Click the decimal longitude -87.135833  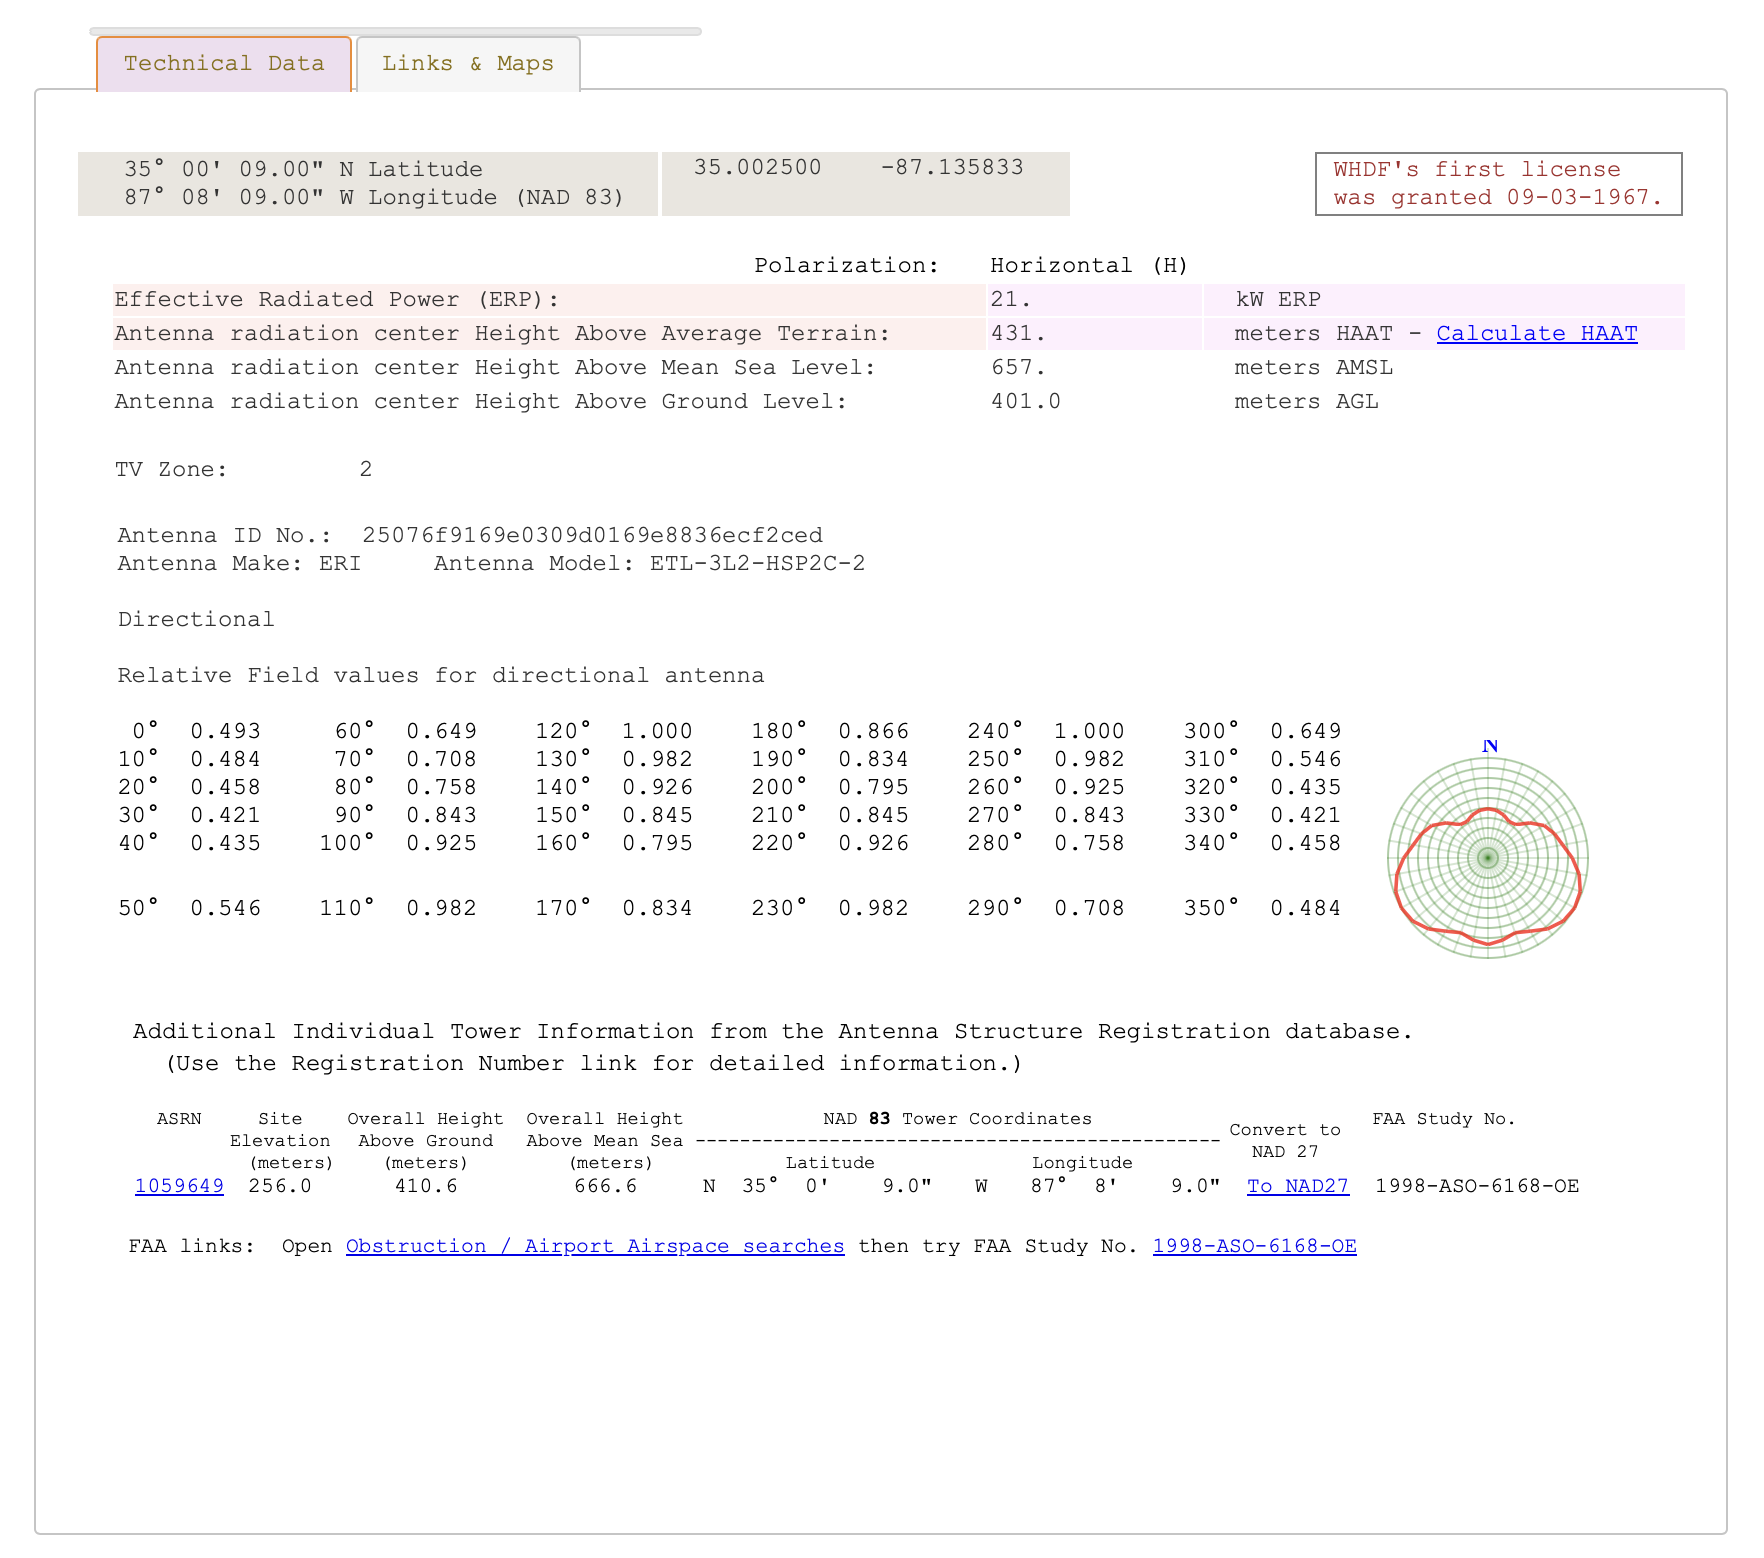coord(952,168)
